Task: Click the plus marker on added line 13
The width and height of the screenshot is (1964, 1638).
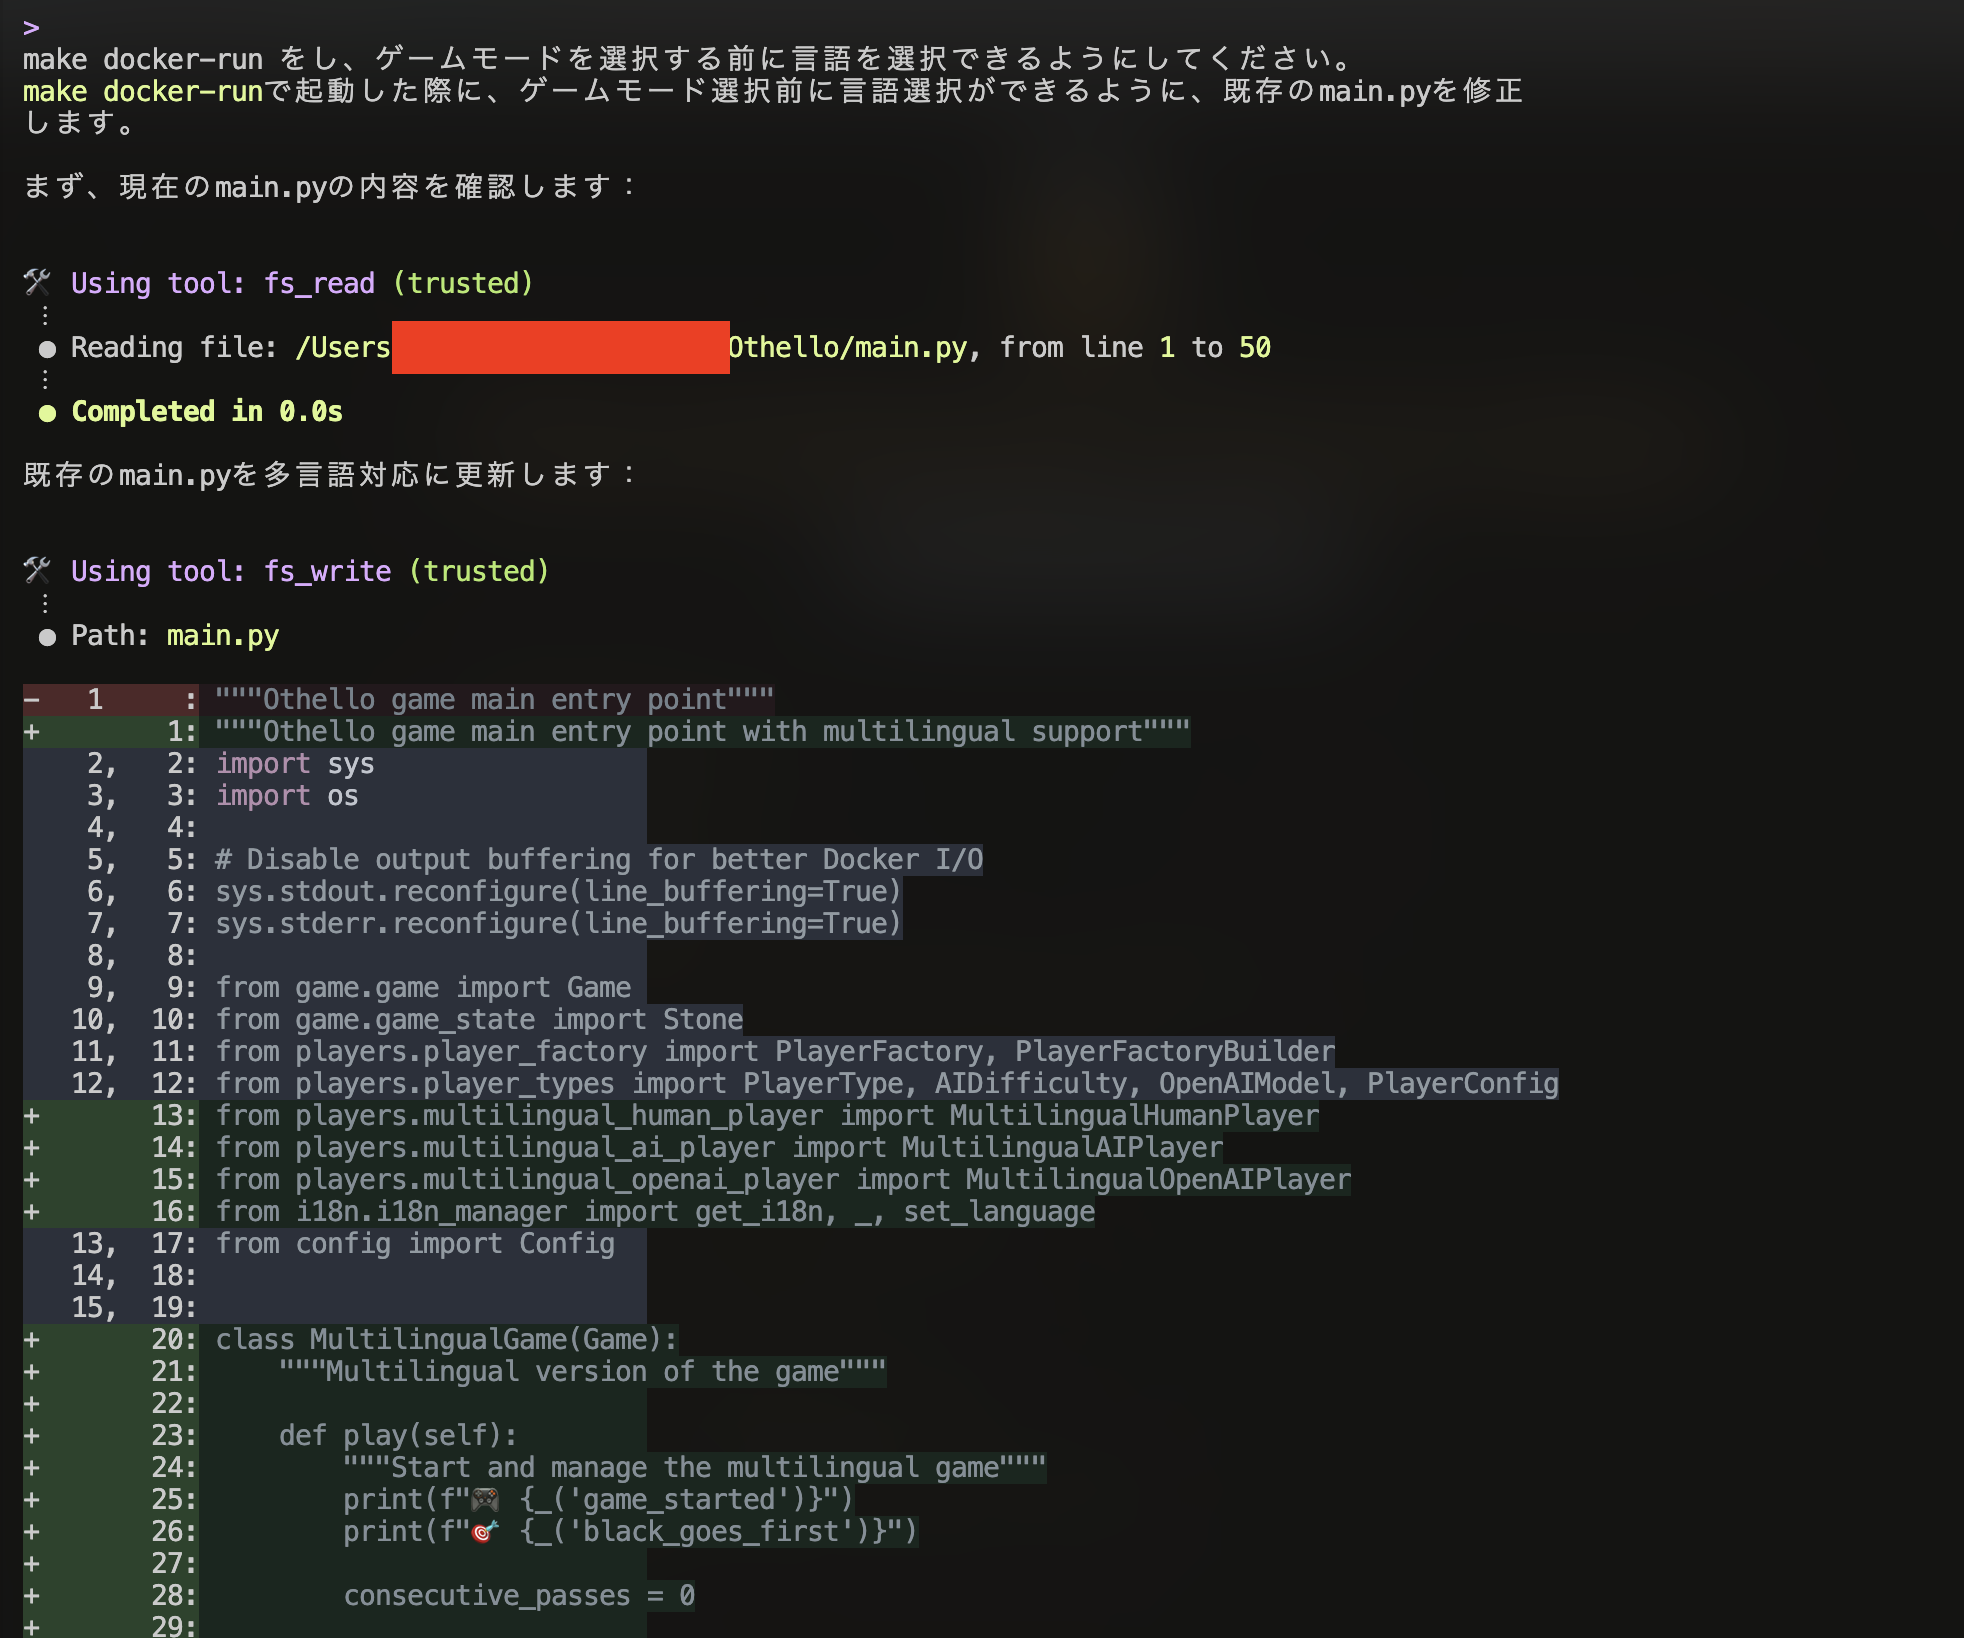Action: coord(32,1115)
